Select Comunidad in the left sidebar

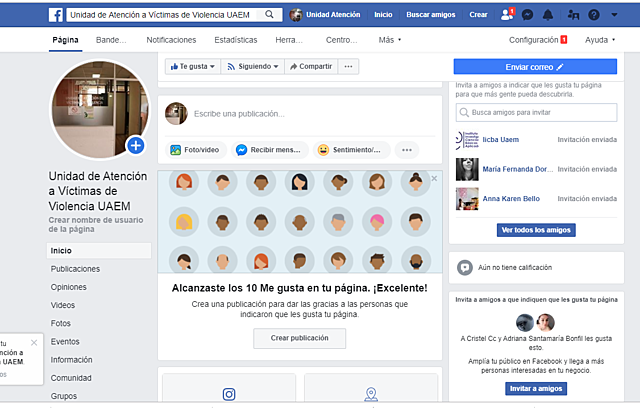click(x=71, y=378)
